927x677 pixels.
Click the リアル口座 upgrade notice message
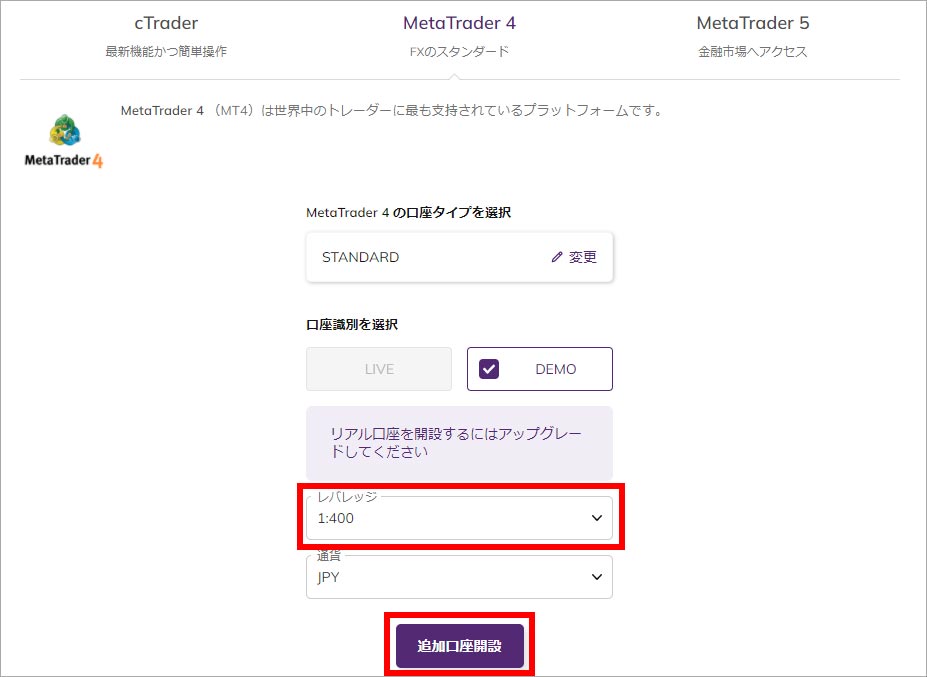coord(459,443)
